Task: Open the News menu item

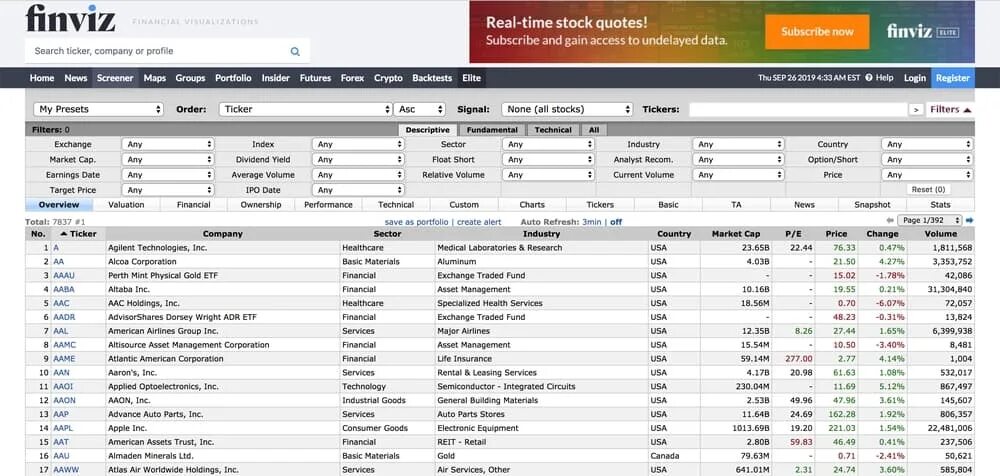Action: pyautogui.click(x=75, y=78)
